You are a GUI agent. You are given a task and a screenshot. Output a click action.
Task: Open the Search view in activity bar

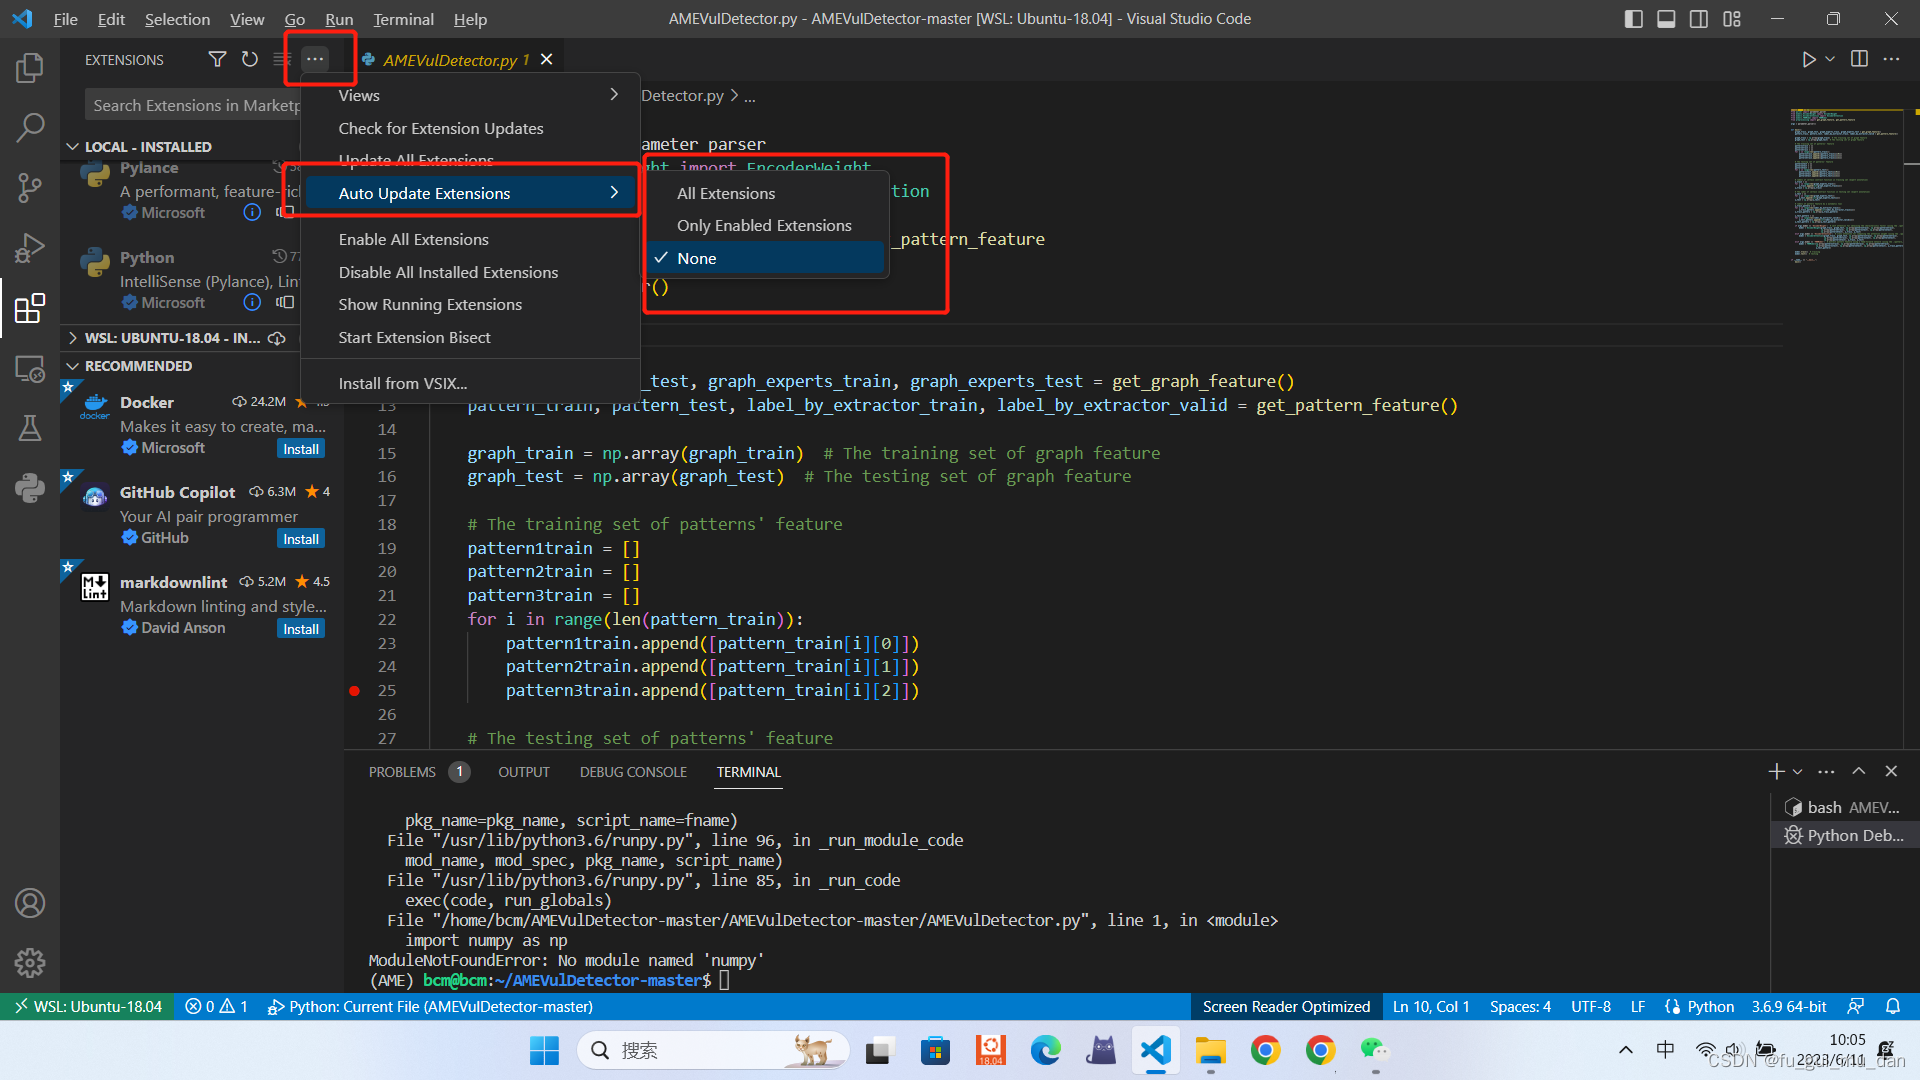(x=30, y=127)
